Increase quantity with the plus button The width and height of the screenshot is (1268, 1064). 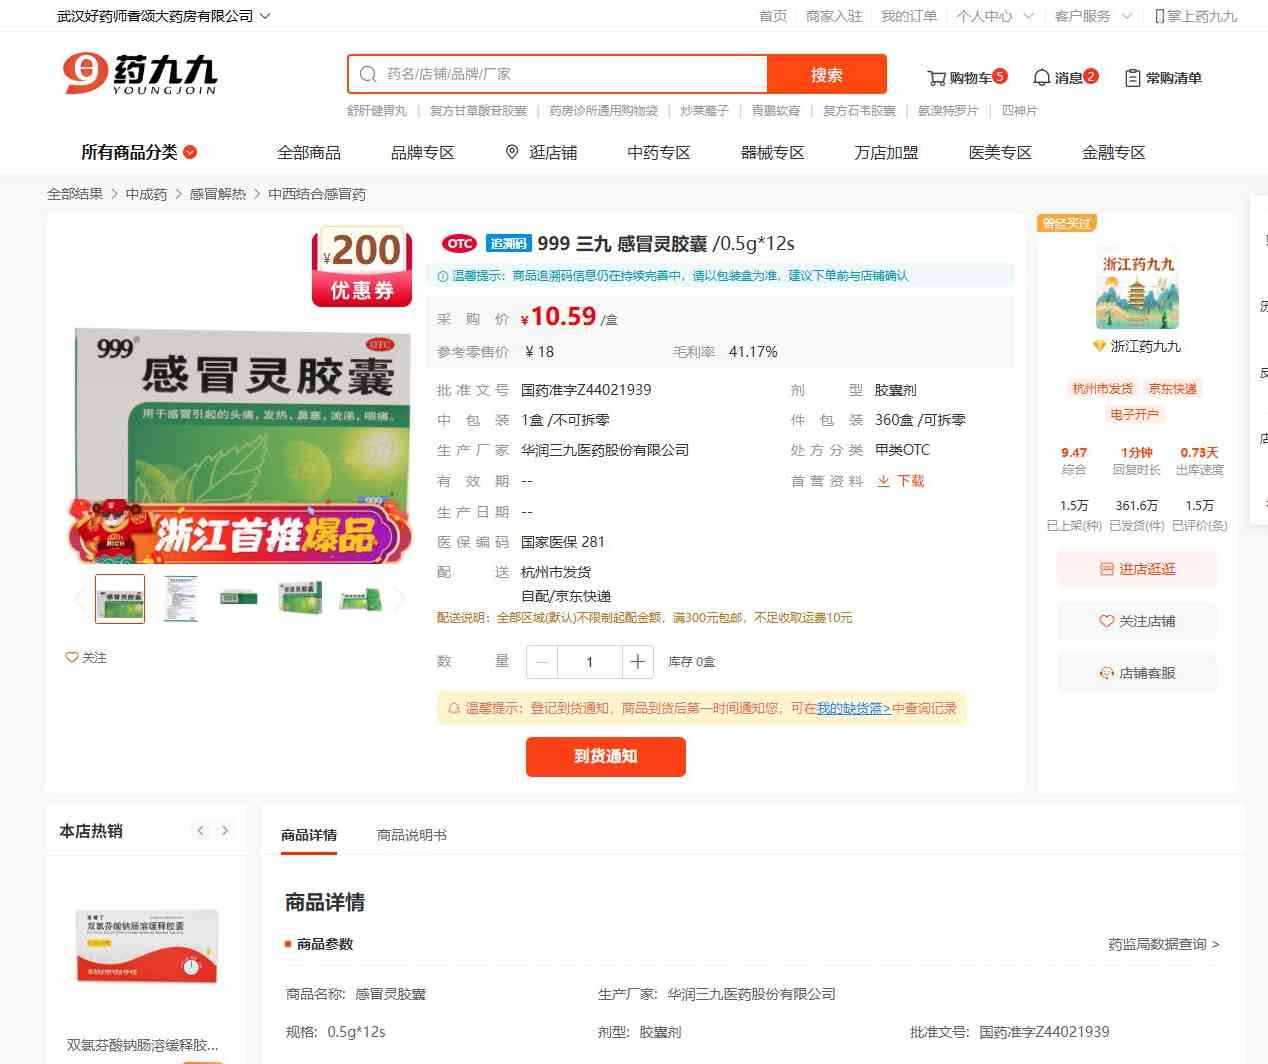pos(637,662)
